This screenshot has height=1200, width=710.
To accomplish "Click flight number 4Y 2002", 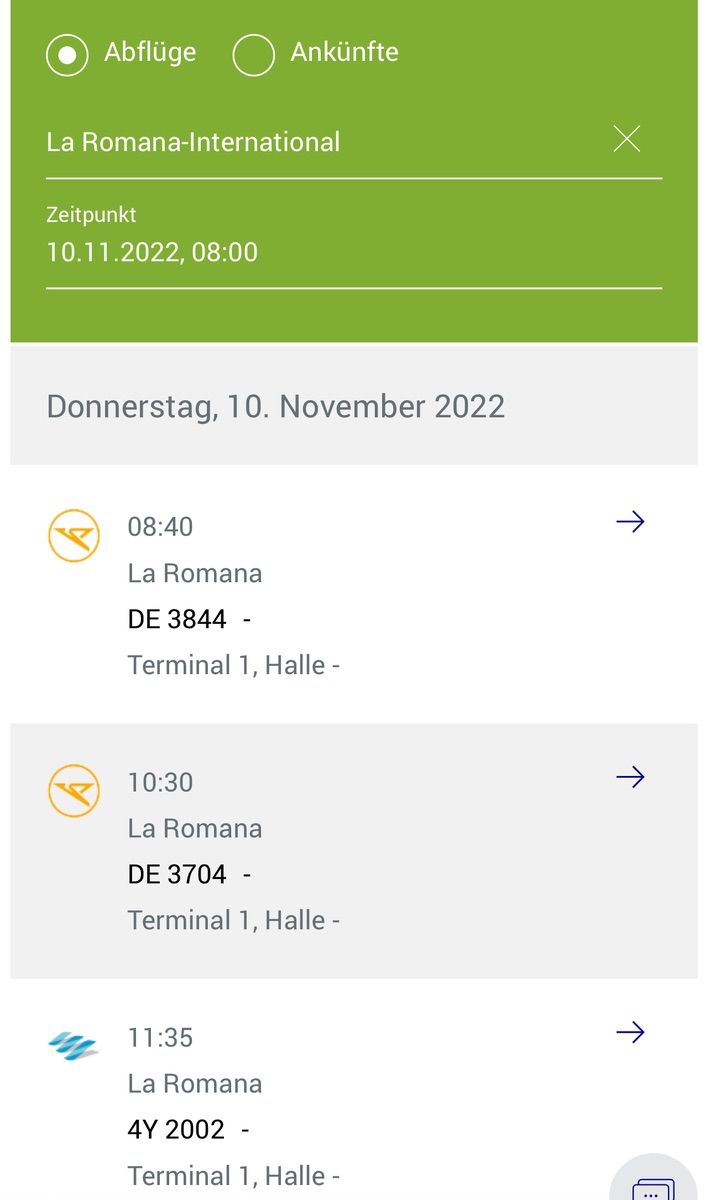I will [x=176, y=1129].
